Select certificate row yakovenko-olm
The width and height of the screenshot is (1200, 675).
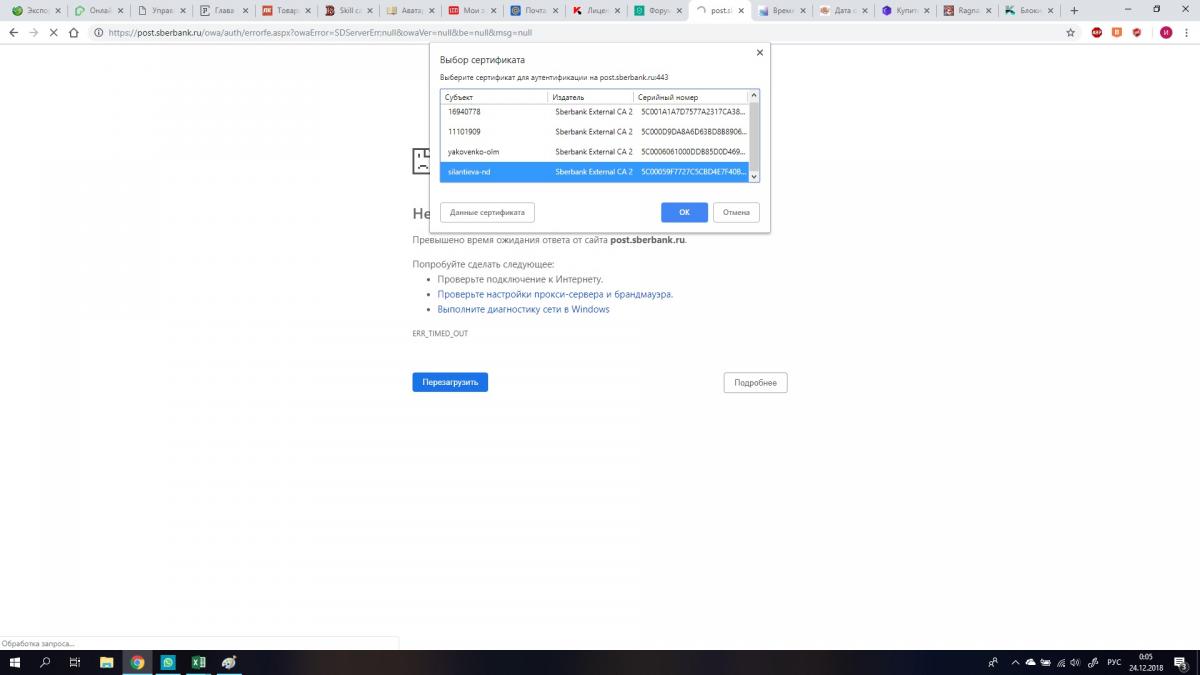(594, 152)
